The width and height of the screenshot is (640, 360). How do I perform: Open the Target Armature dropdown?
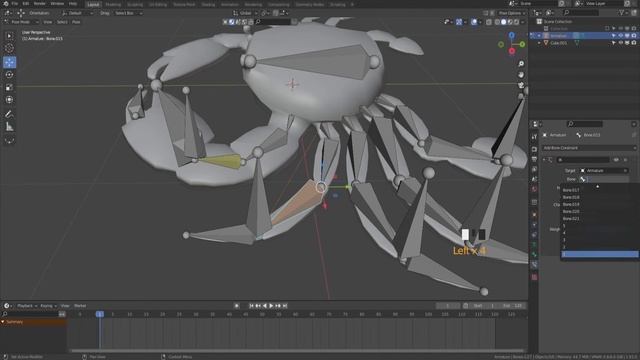tap(604, 171)
